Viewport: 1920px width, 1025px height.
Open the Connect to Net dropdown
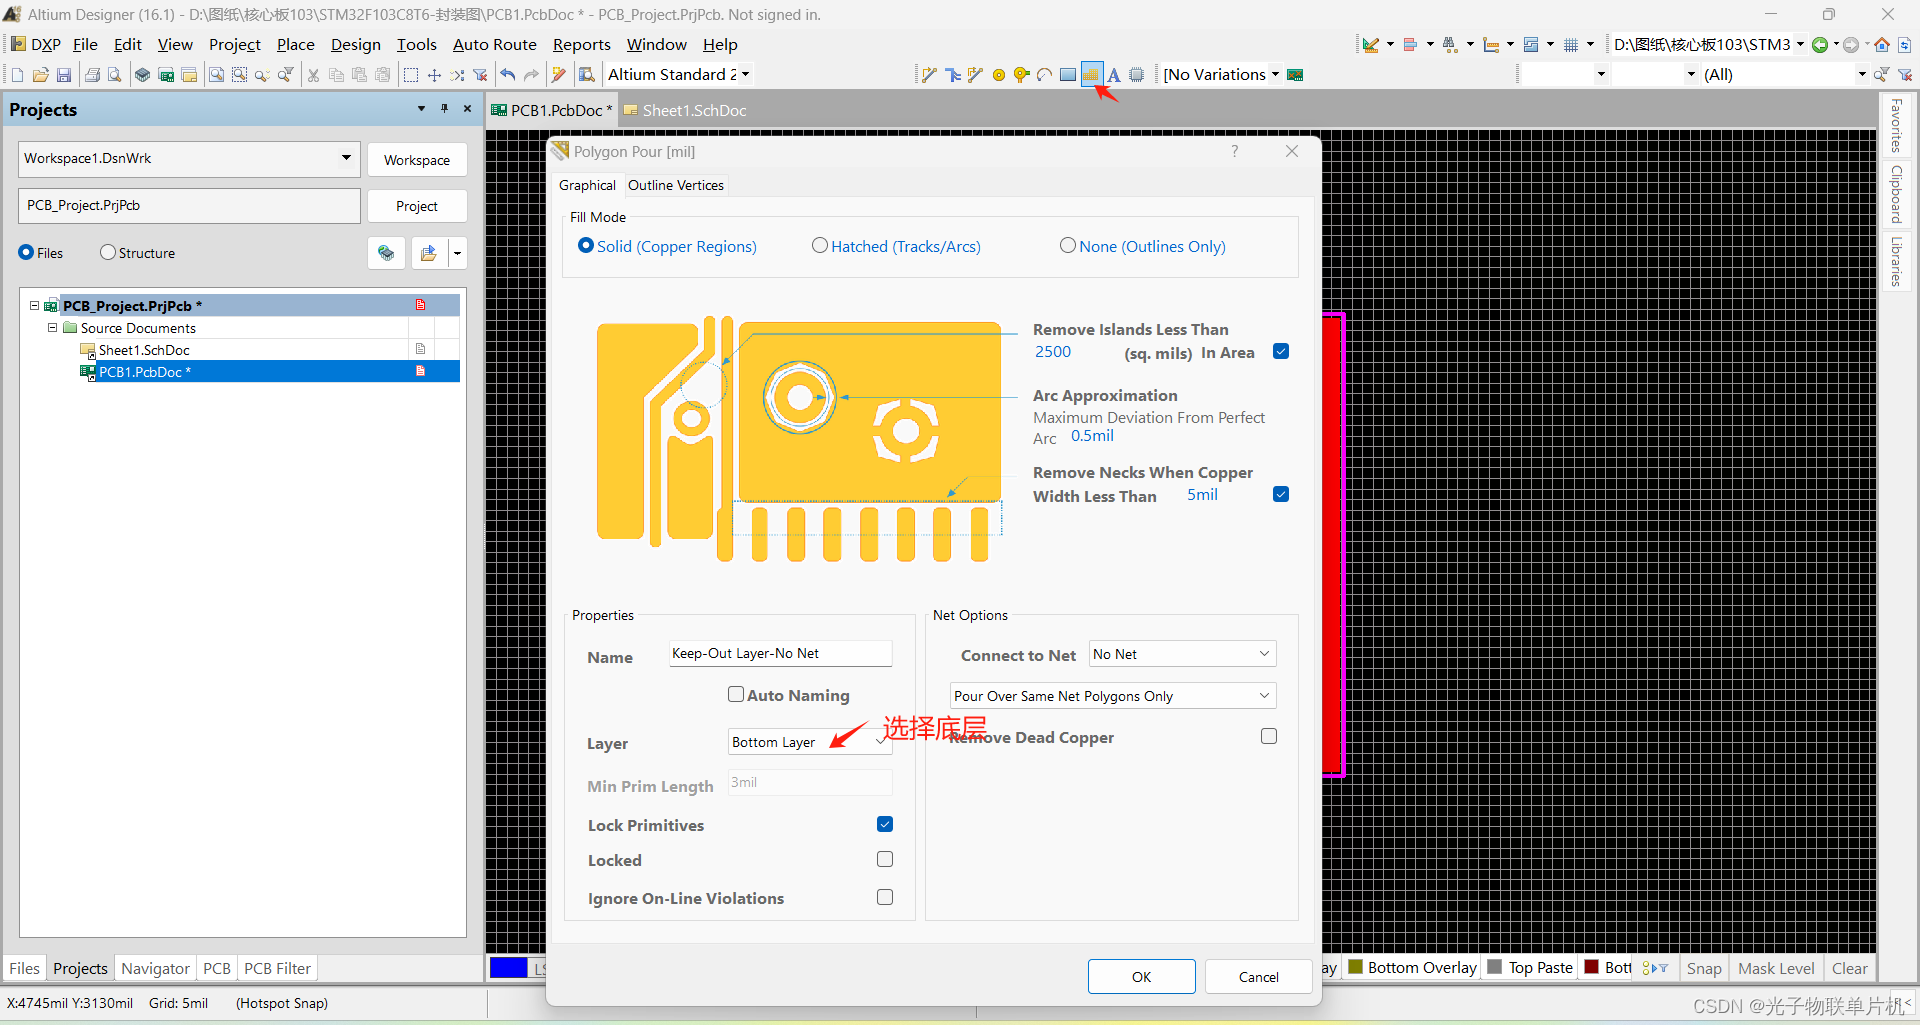pos(1183,654)
